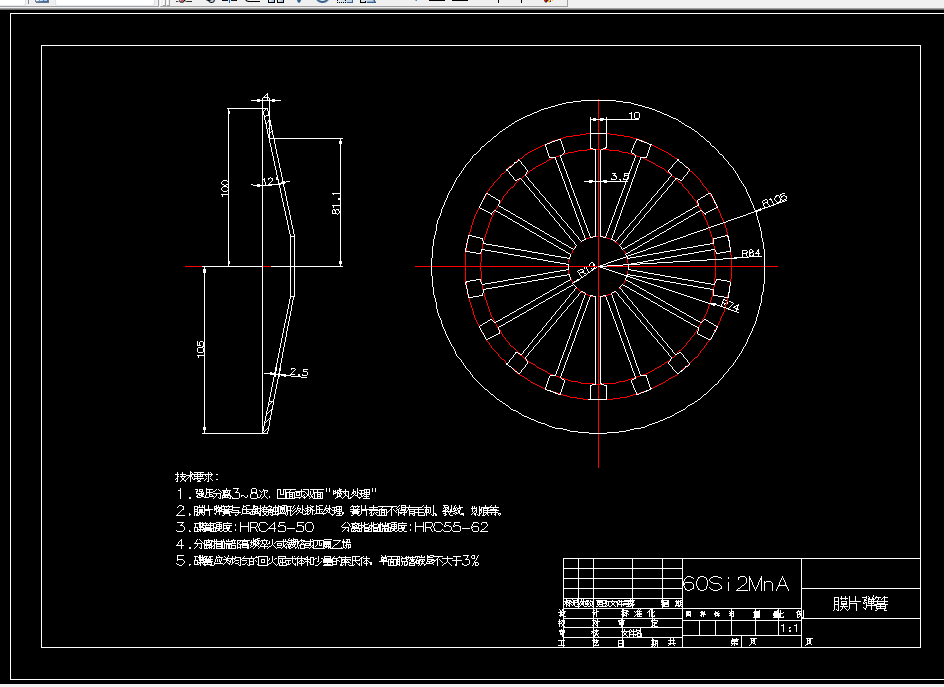Click the 3.5 slot width dimension

tap(619, 177)
